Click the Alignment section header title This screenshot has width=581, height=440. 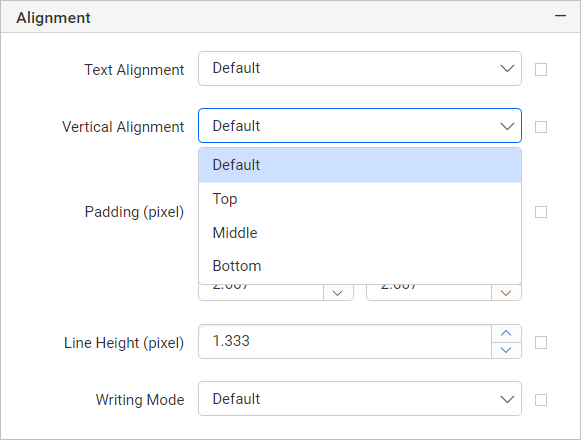[53, 17]
